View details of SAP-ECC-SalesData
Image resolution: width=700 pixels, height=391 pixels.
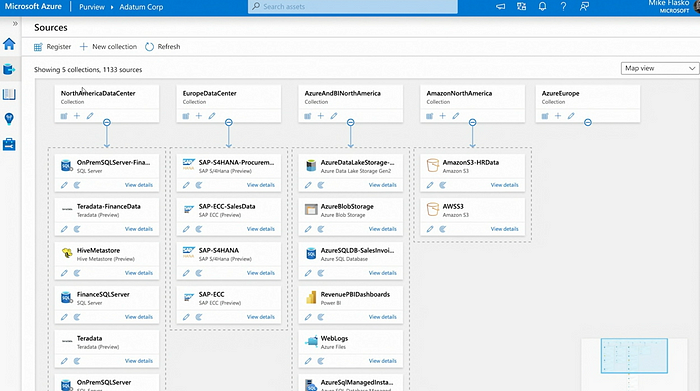pyautogui.click(x=261, y=229)
